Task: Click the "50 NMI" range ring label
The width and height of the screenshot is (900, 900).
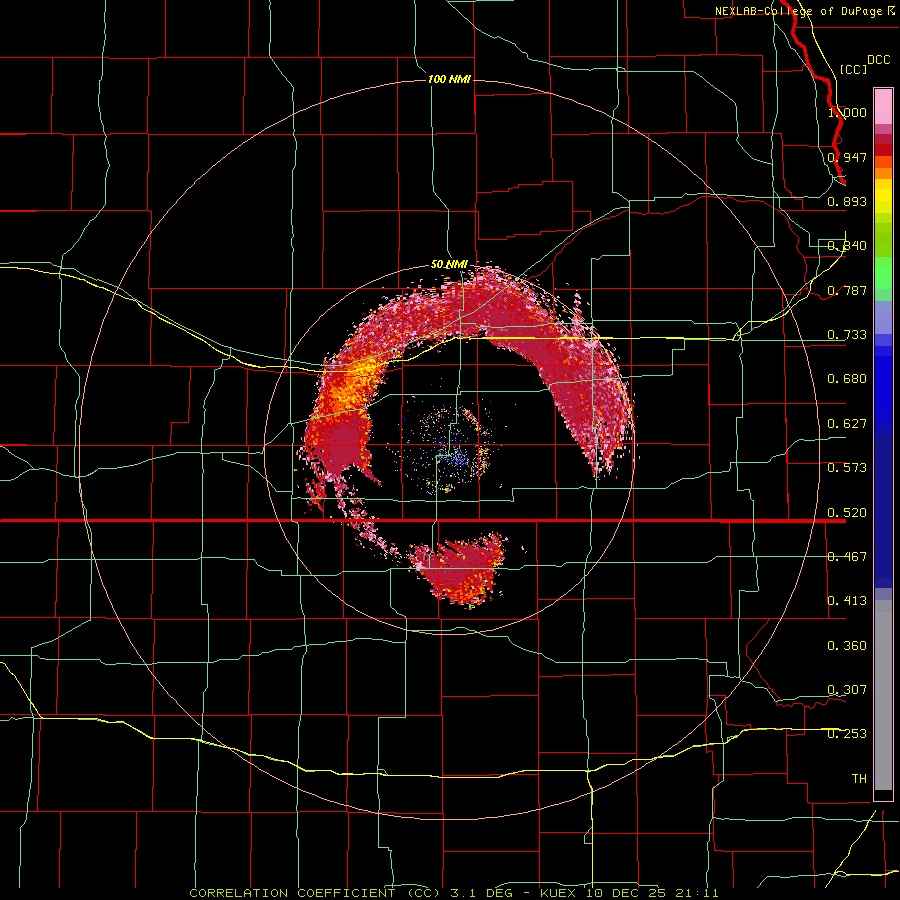Action: point(449,264)
